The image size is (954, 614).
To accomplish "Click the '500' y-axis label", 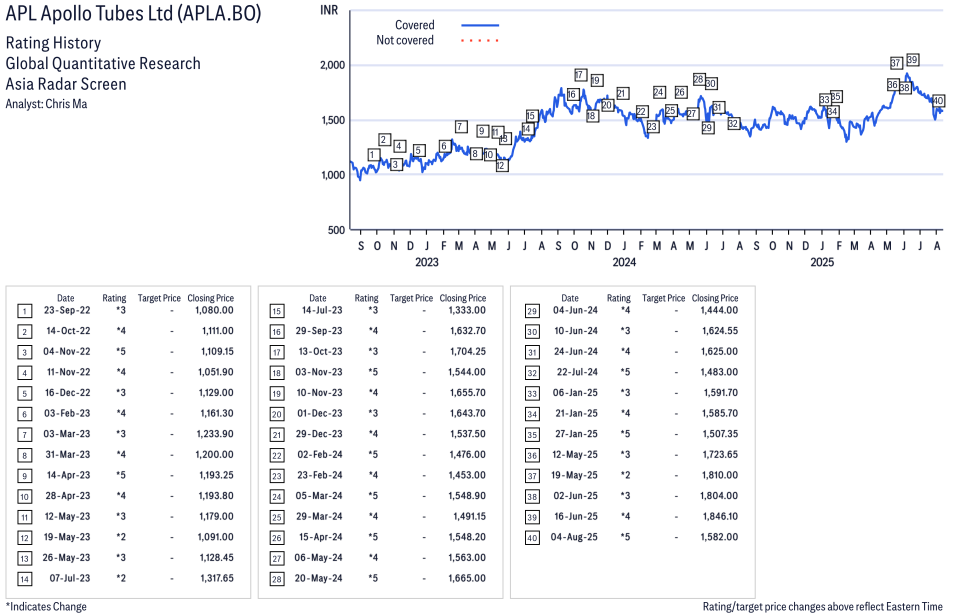I will [x=336, y=230].
